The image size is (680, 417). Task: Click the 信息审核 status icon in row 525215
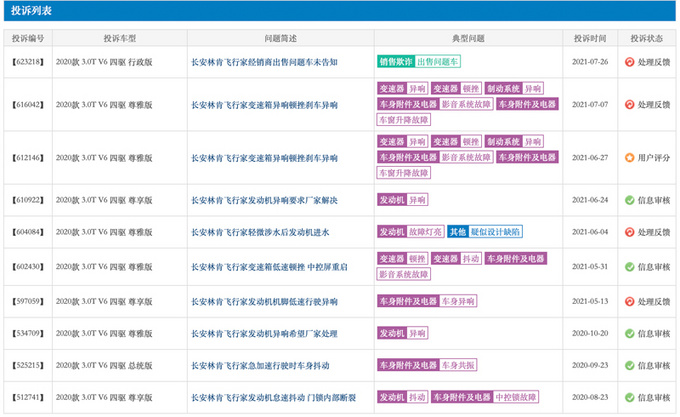point(629,365)
